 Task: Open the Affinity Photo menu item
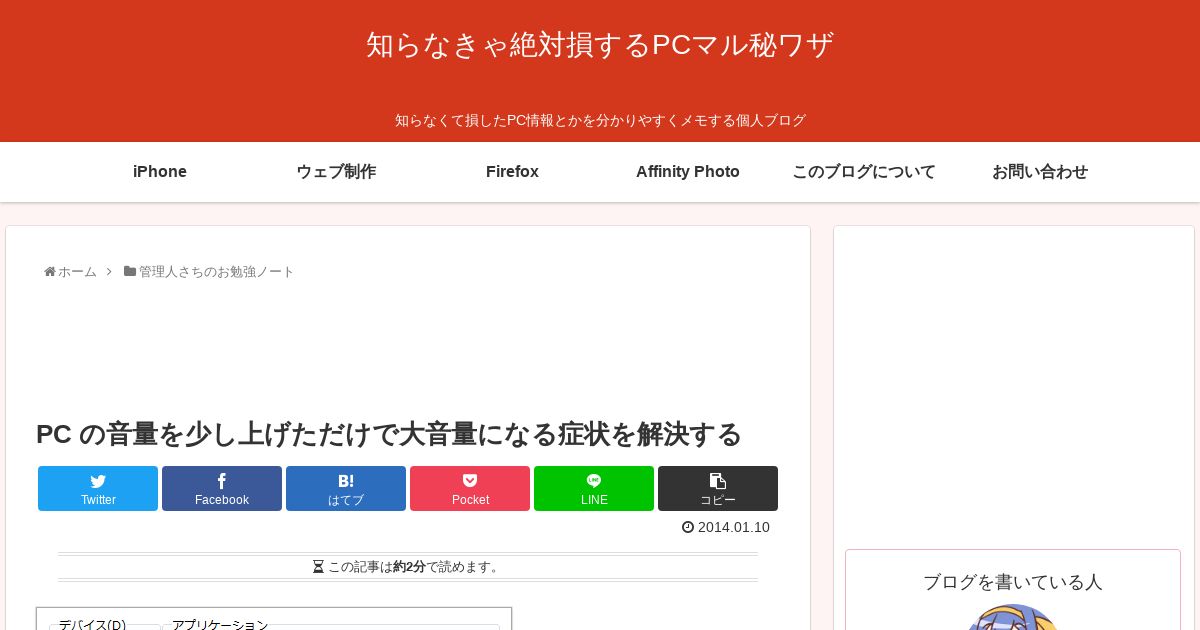(x=688, y=172)
